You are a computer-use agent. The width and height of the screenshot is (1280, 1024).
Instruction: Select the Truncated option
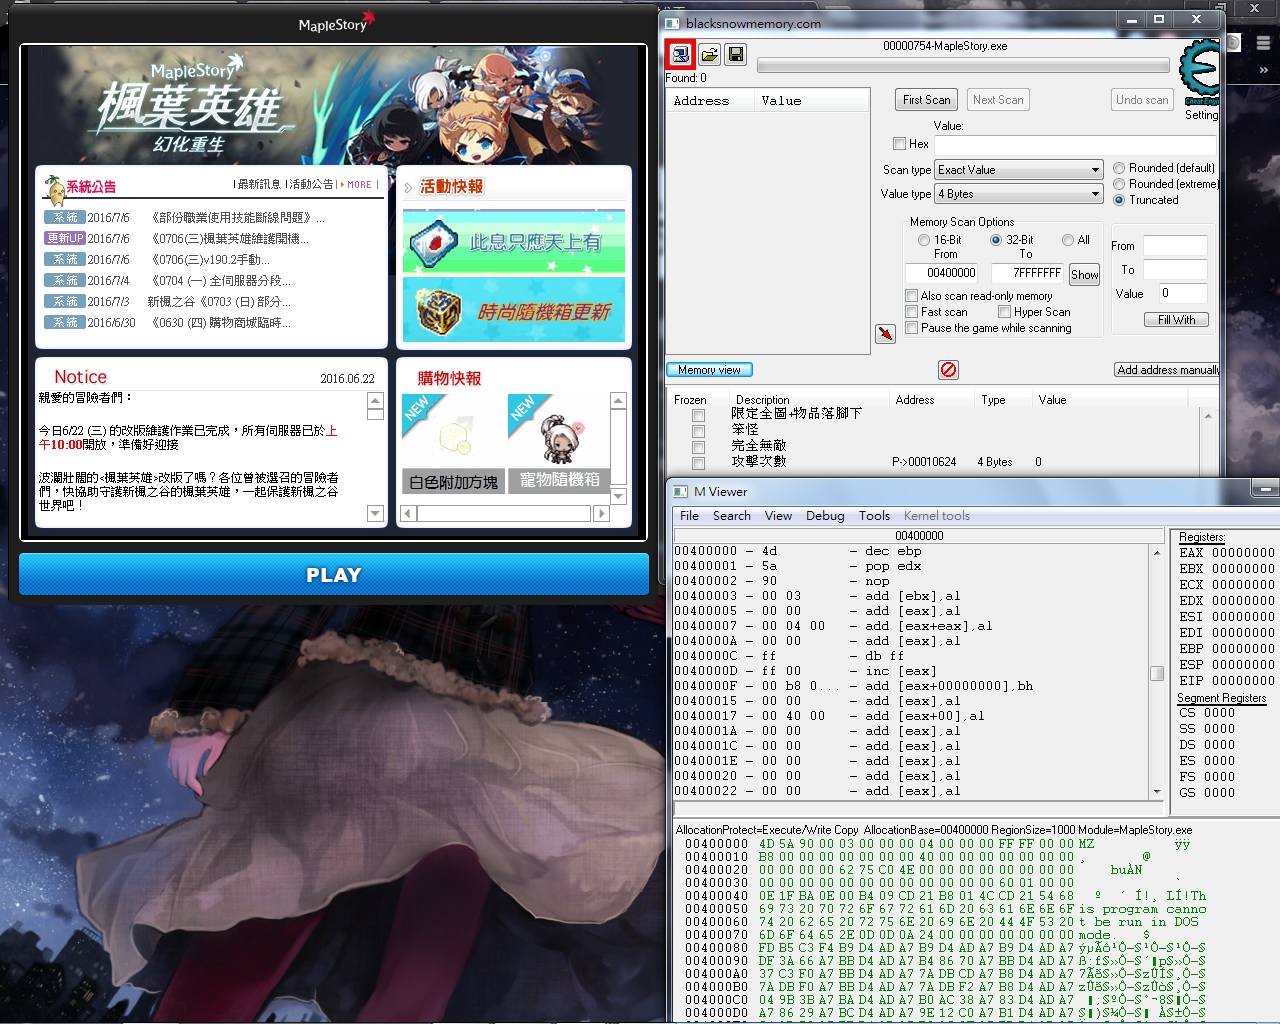coord(1119,200)
